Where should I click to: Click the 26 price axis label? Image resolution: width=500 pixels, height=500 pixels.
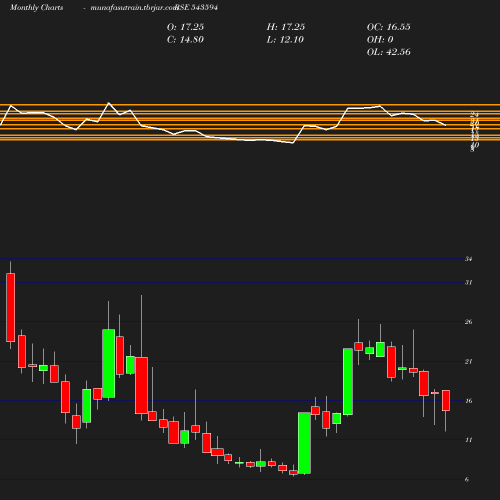(469, 322)
